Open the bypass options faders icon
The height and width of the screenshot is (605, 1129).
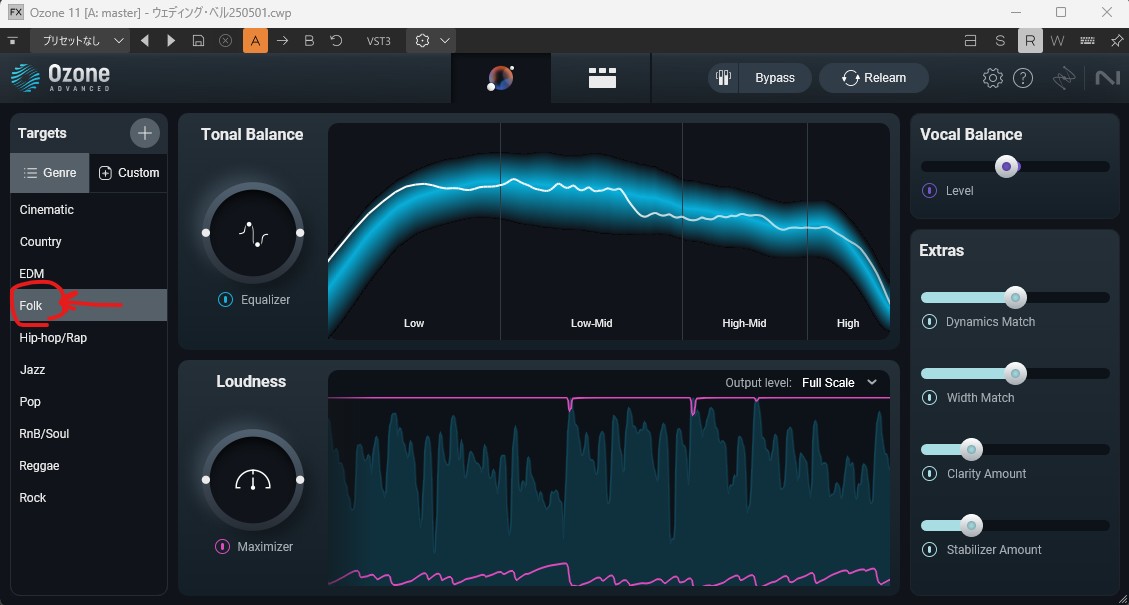click(x=724, y=78)
